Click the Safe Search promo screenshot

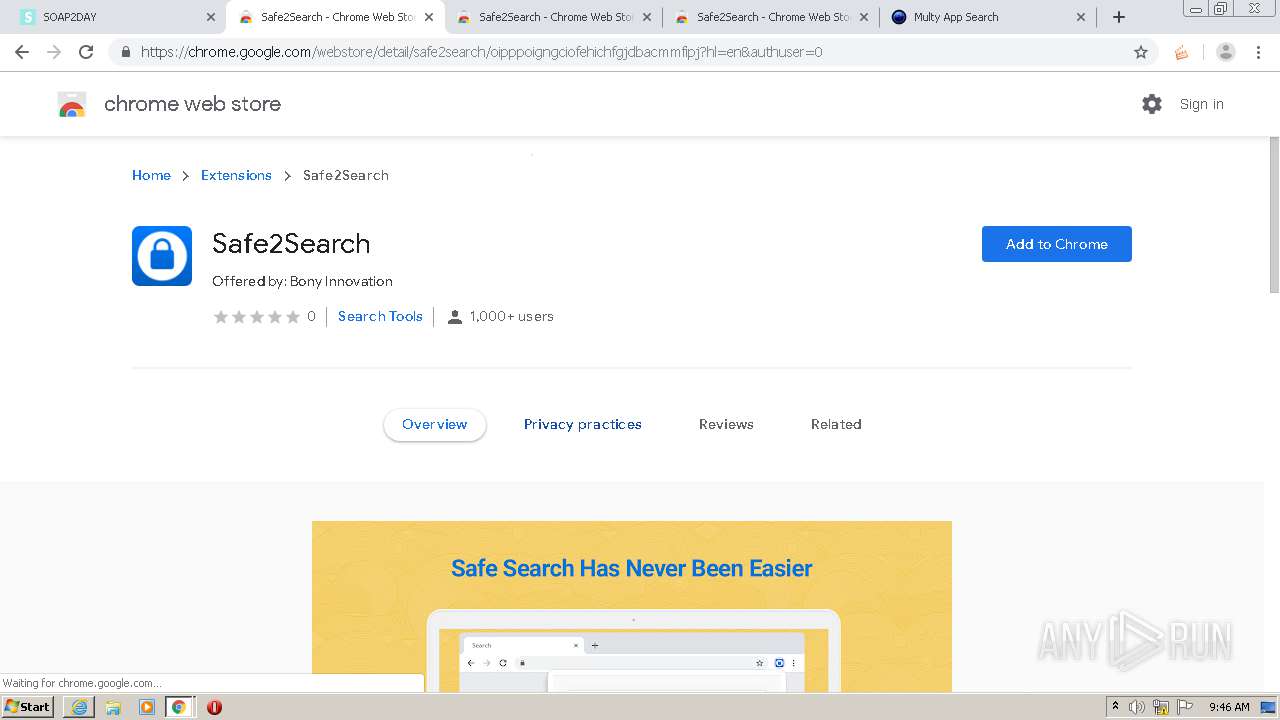pyautogui.click(x=632, y=606)
